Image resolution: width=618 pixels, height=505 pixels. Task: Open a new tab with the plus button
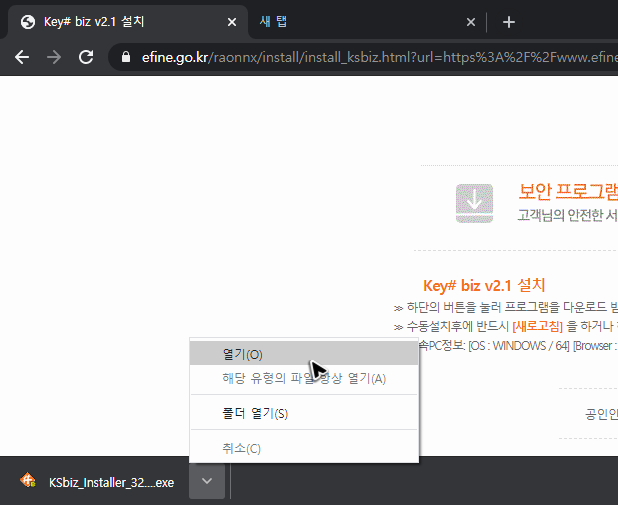509,22
